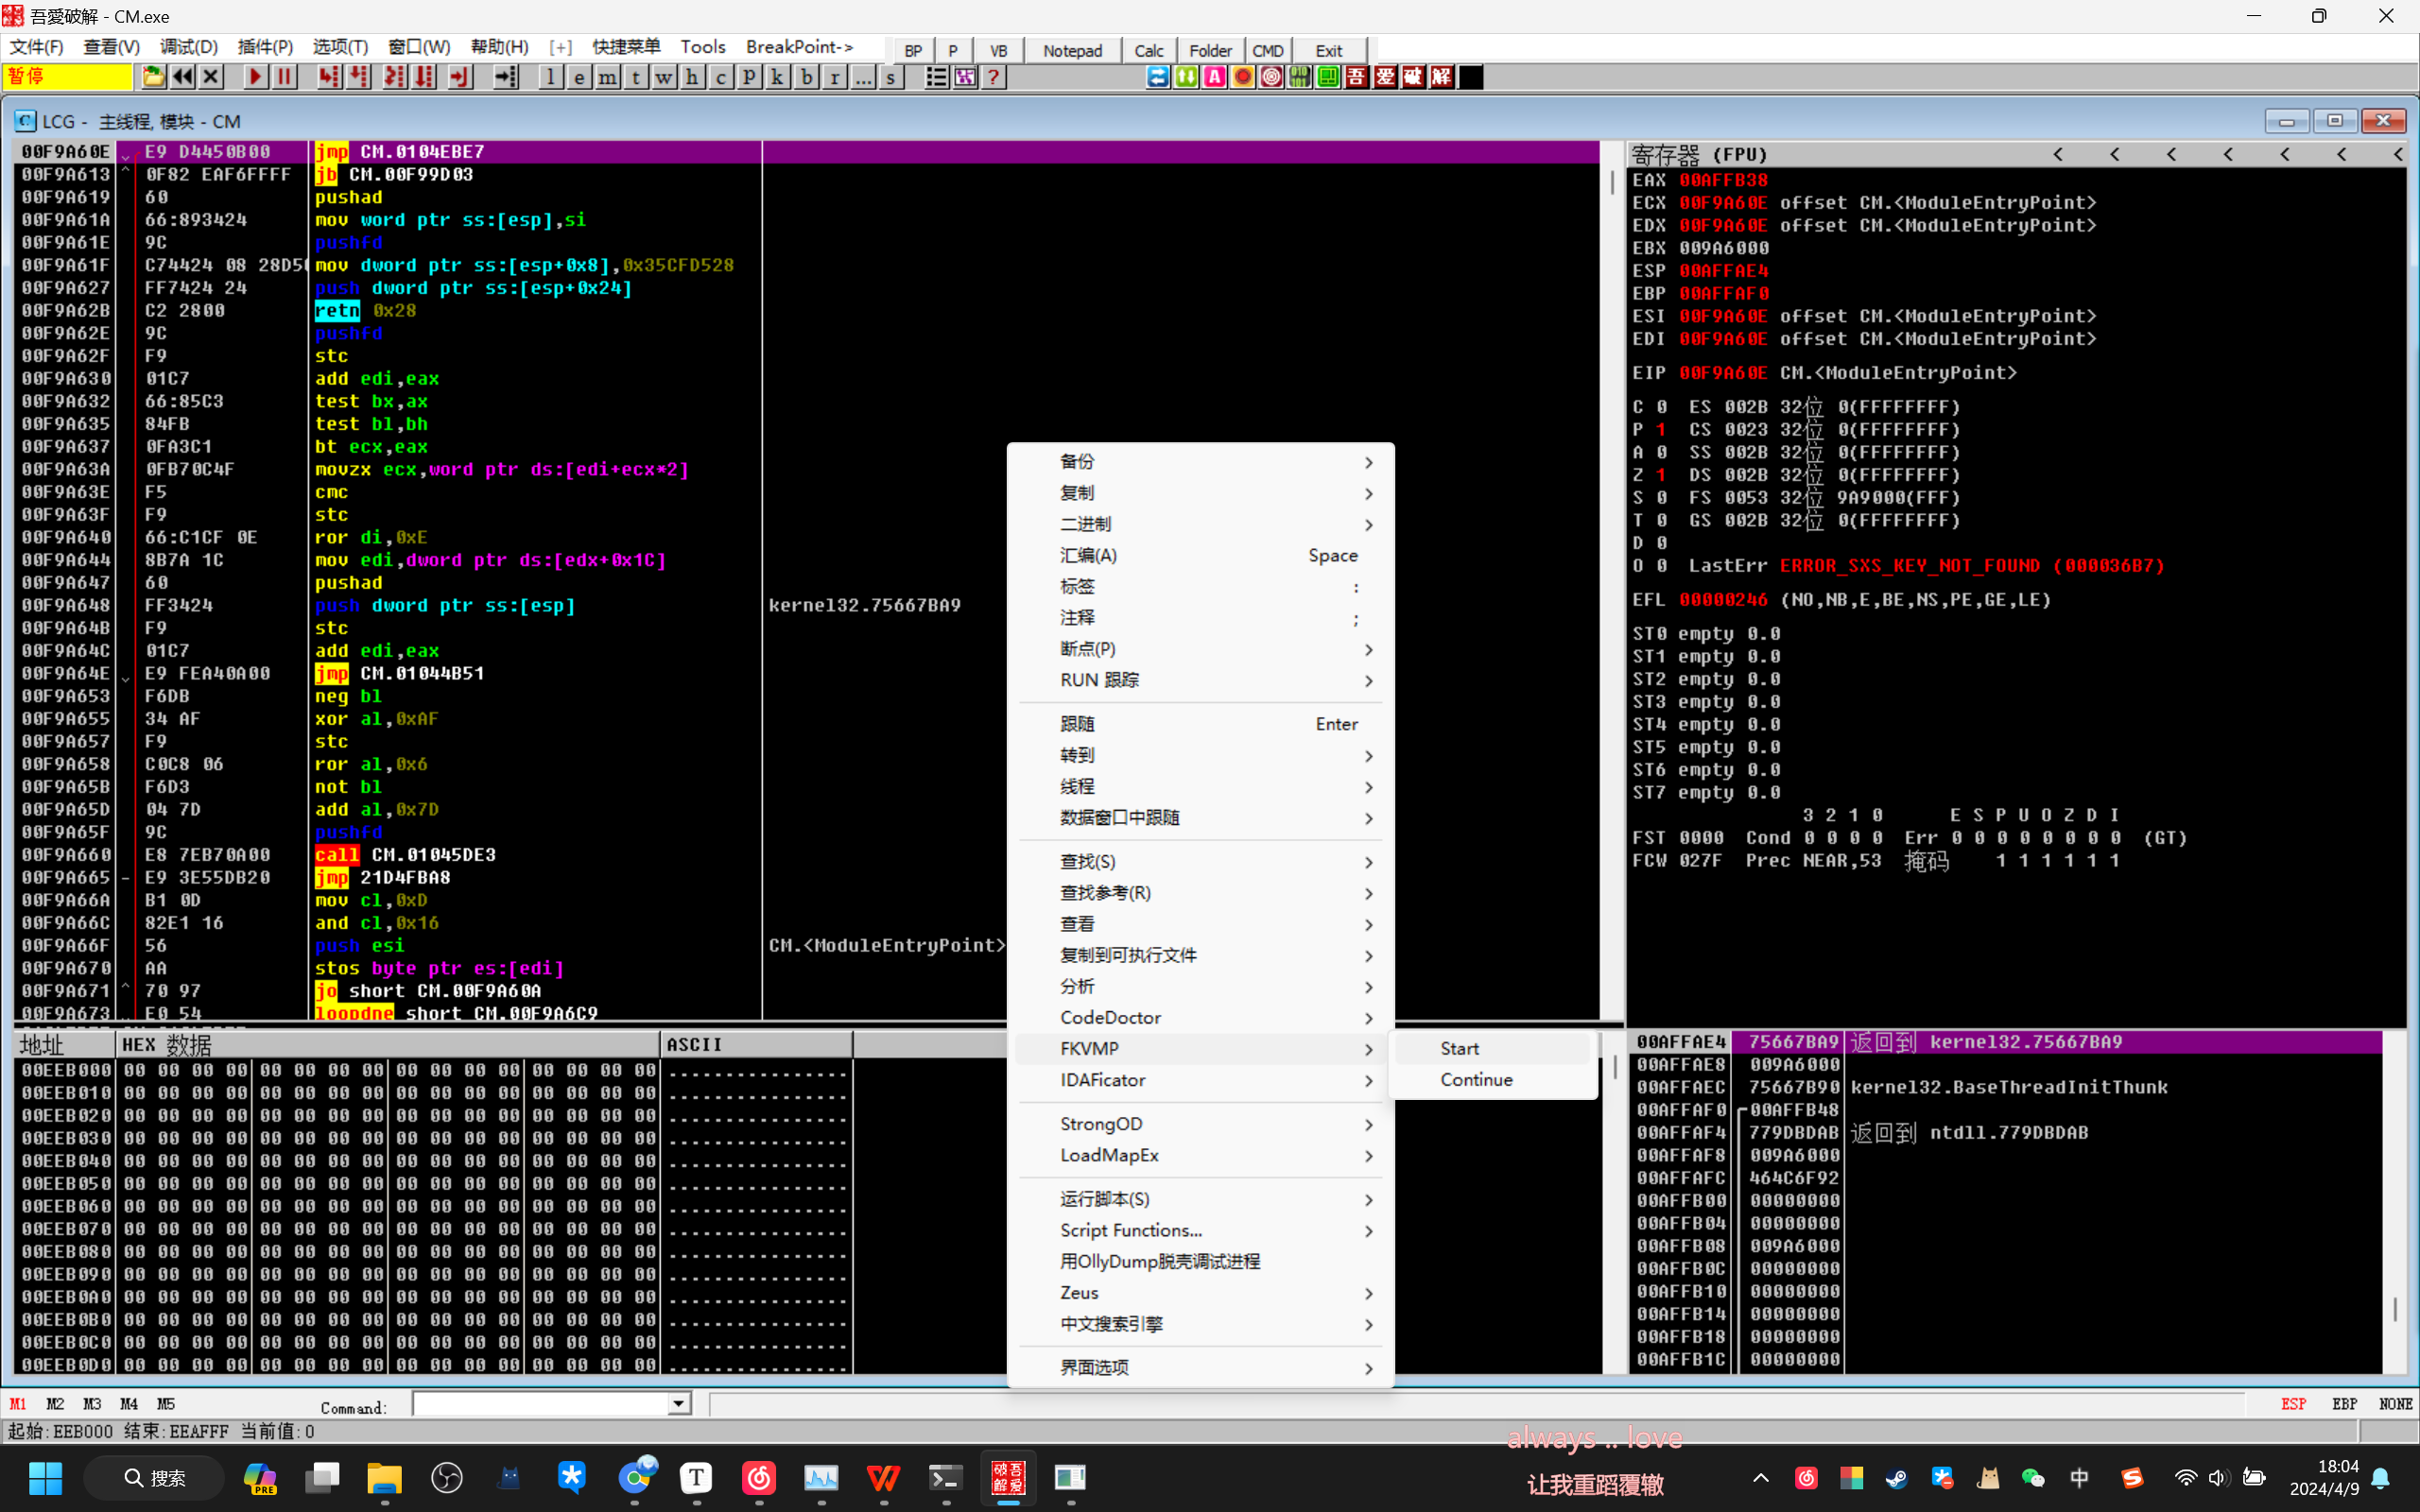Pause execution with the red pause icon

coord(285,77)
